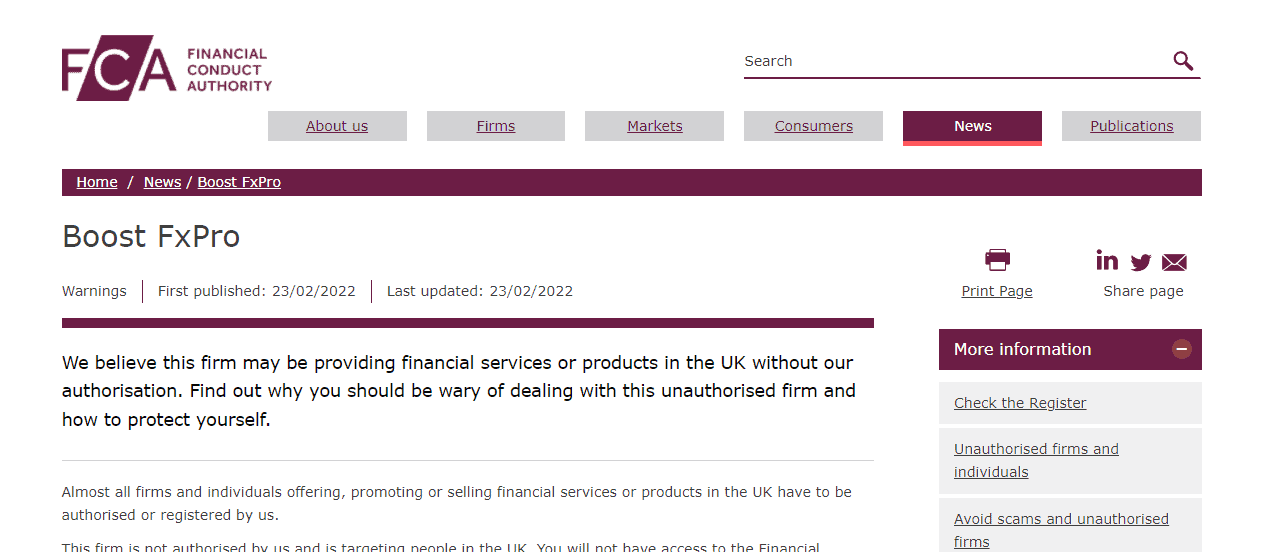This screenshot has width=1263, height=552.
Task: Open the Firms menu
Action: click(x=496, y=126)
